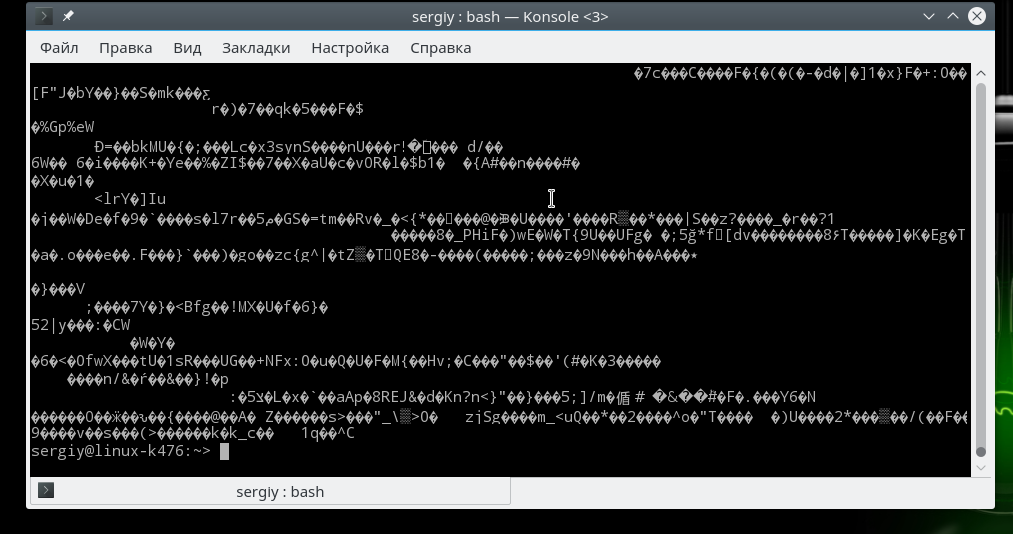Open the Справка menu
Image resolution: width=1013 pixels, height=534 pixels.
pos(441,48)
